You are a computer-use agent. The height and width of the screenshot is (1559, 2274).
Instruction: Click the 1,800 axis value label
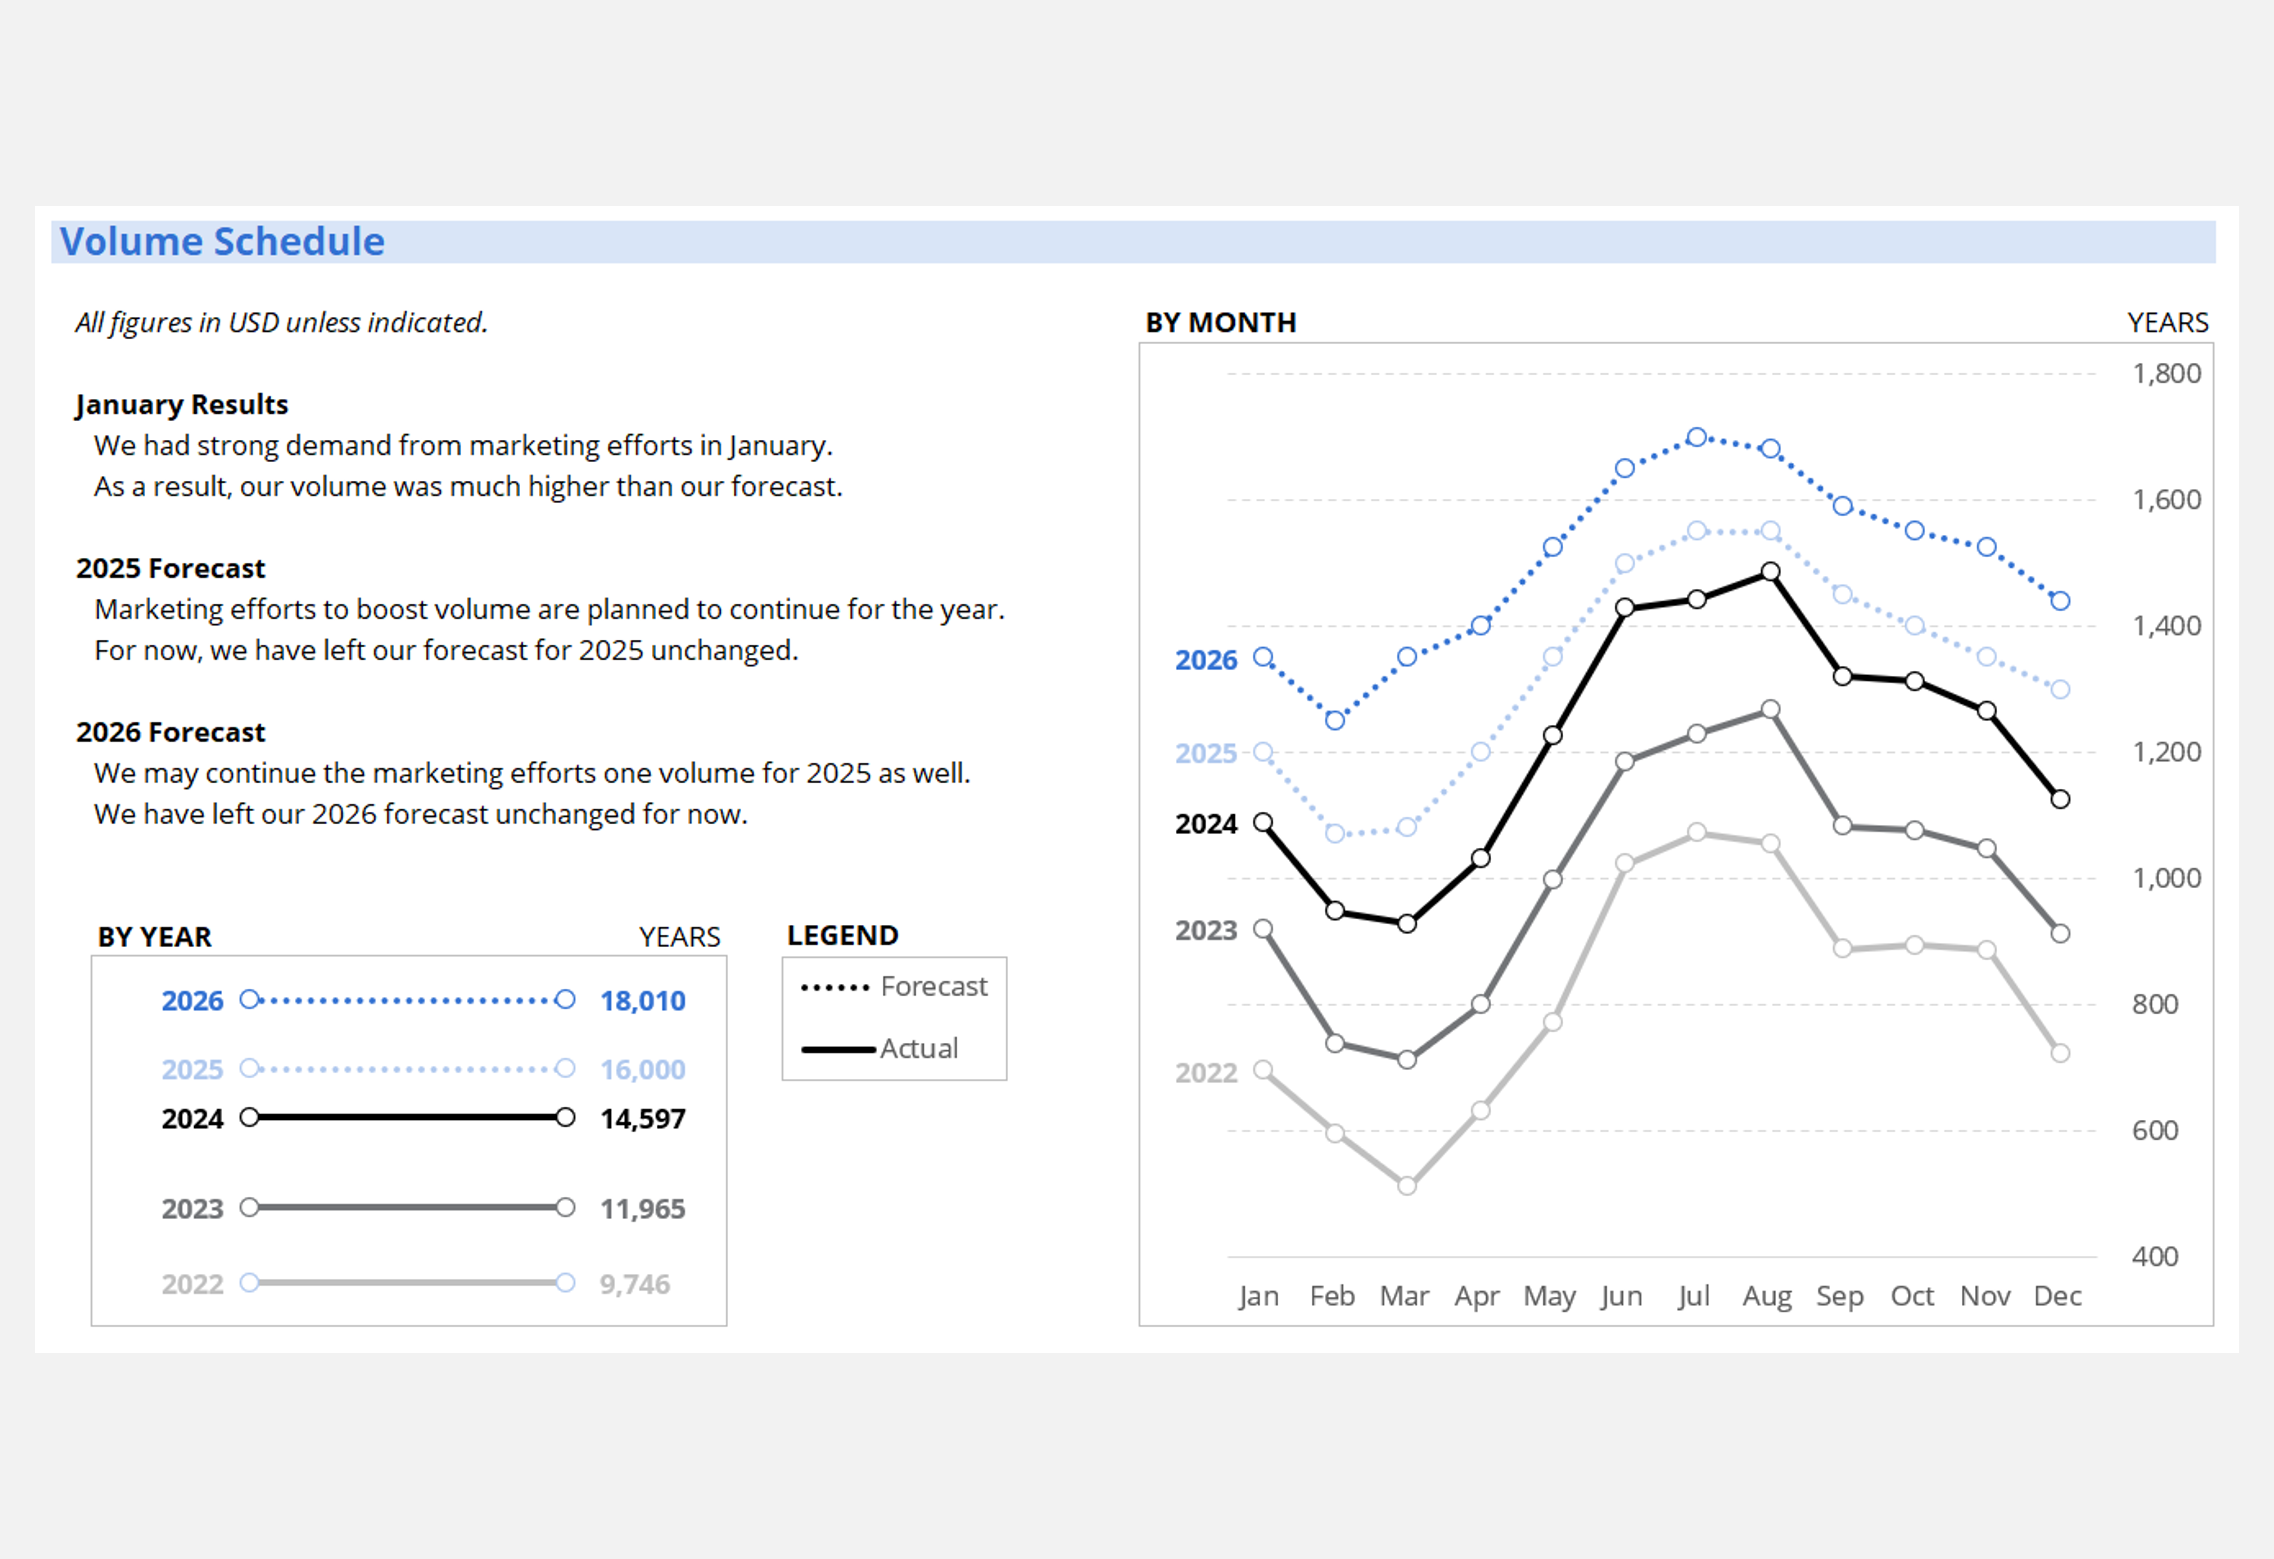2166,374
